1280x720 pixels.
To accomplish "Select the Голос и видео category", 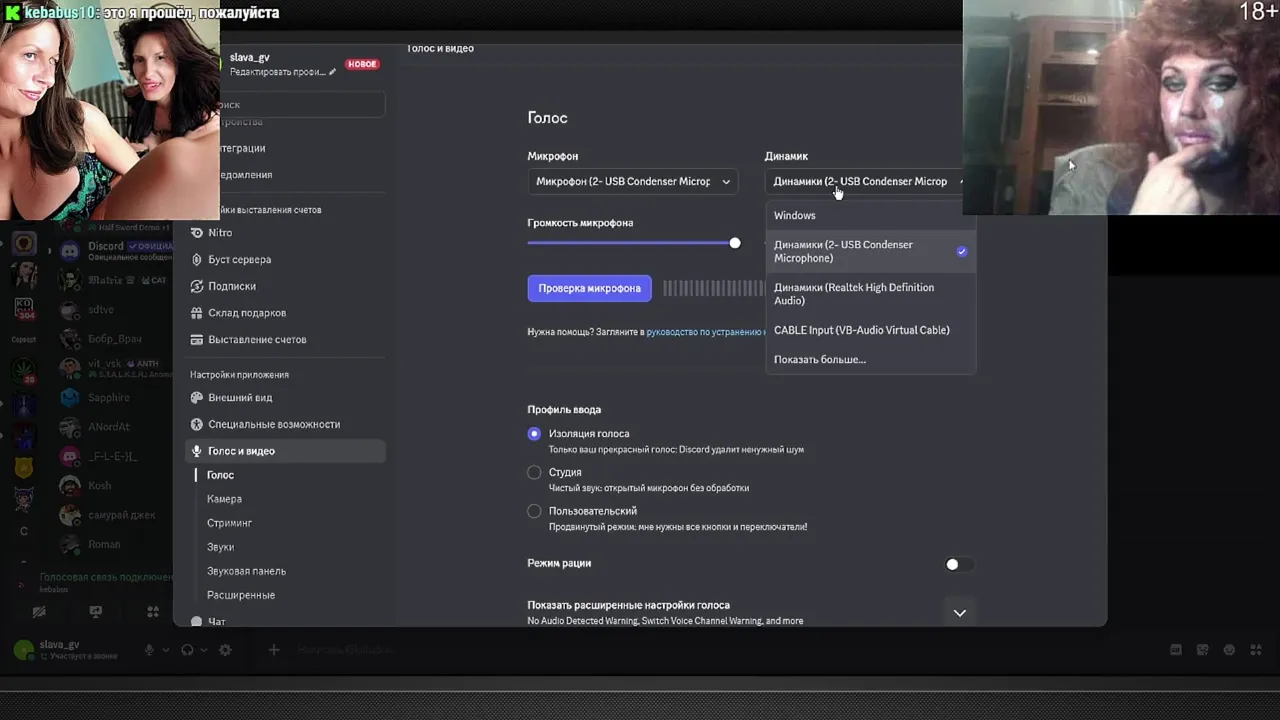I will pos(286,451).
